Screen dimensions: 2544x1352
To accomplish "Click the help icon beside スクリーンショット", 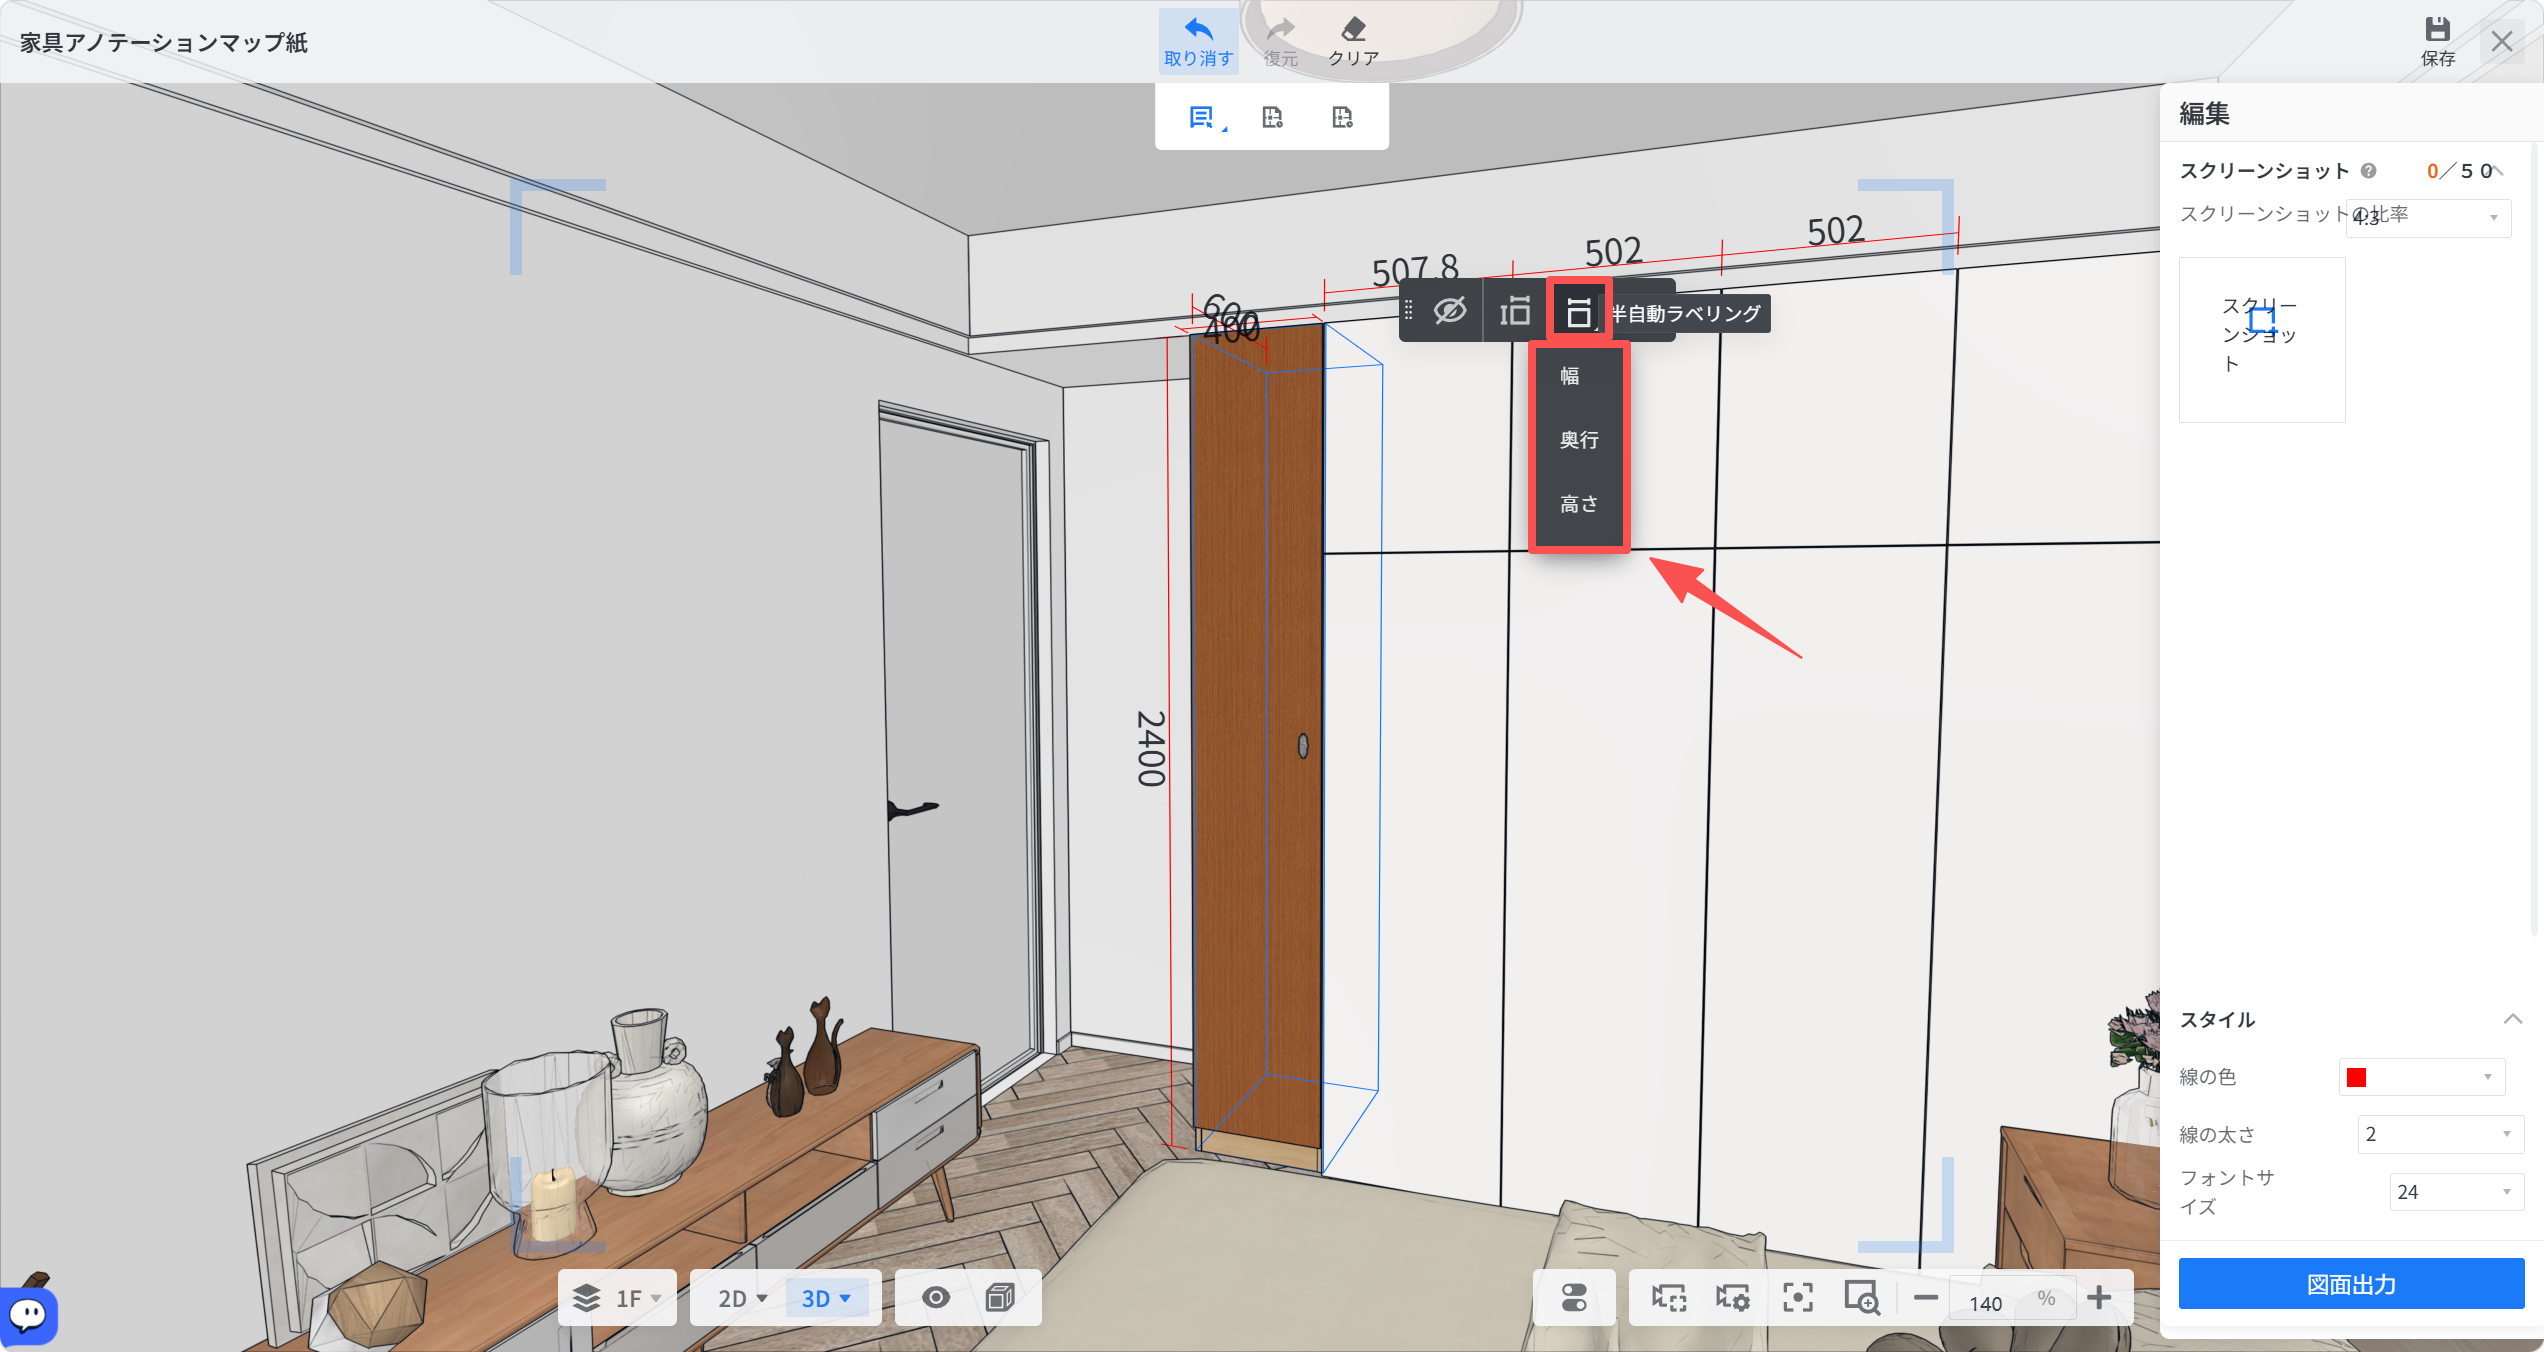I will 2368,170.
